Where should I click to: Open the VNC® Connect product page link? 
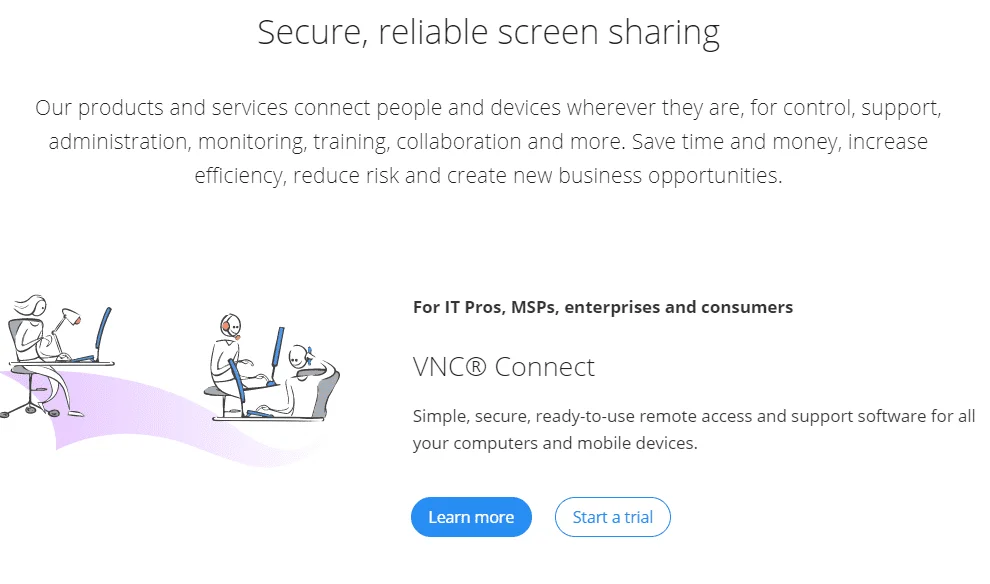(x=503, y=367)
